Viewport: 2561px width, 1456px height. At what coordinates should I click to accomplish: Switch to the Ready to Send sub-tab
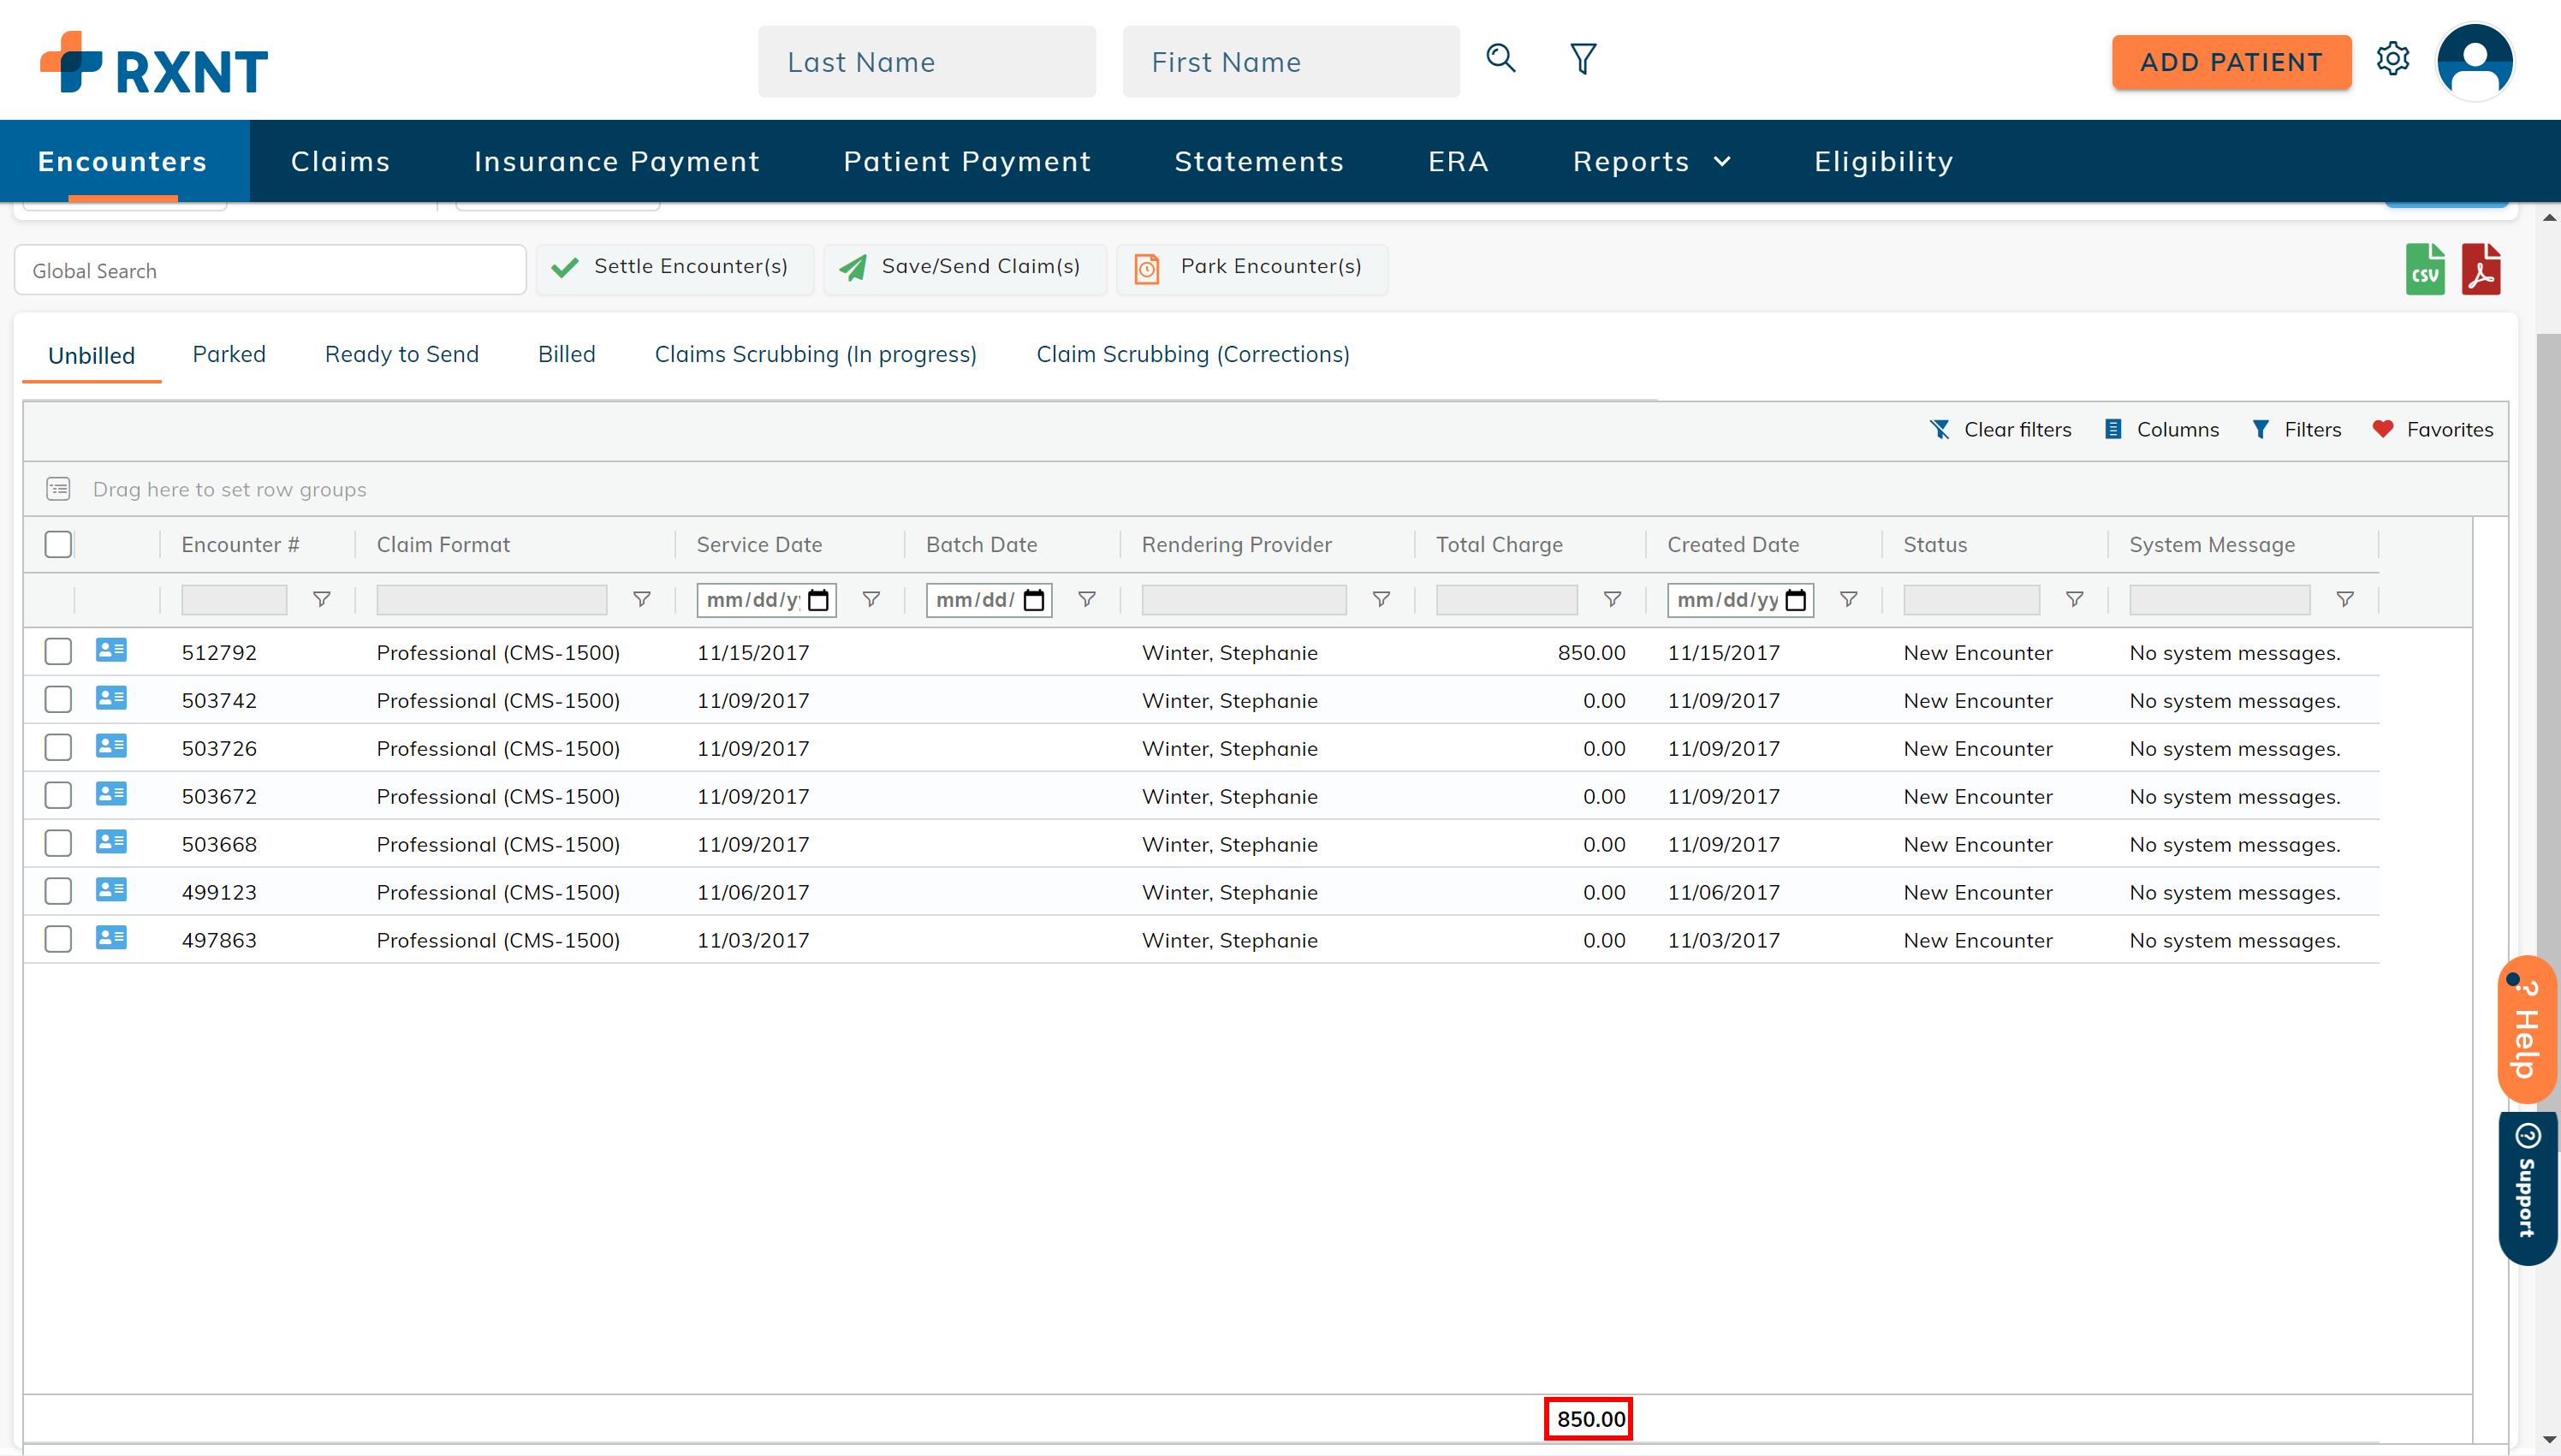pyautogui.click(x=402, y=354)
